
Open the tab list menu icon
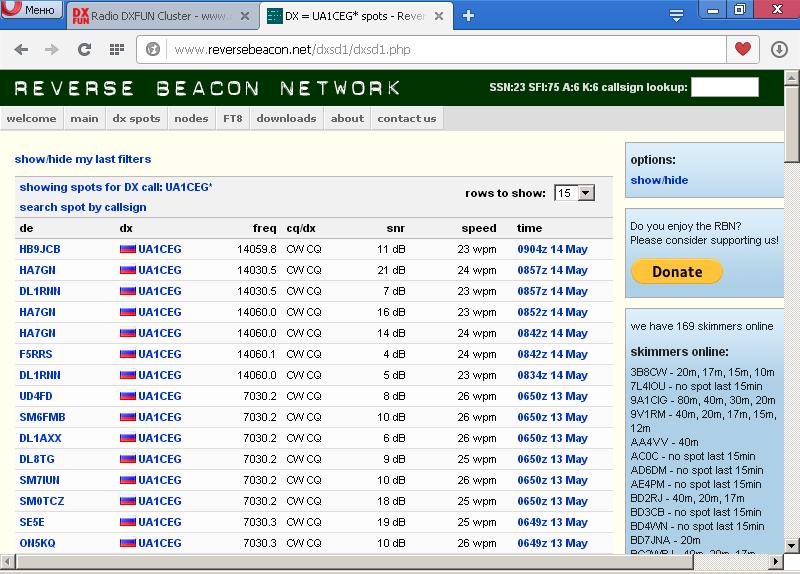[676, 16]
